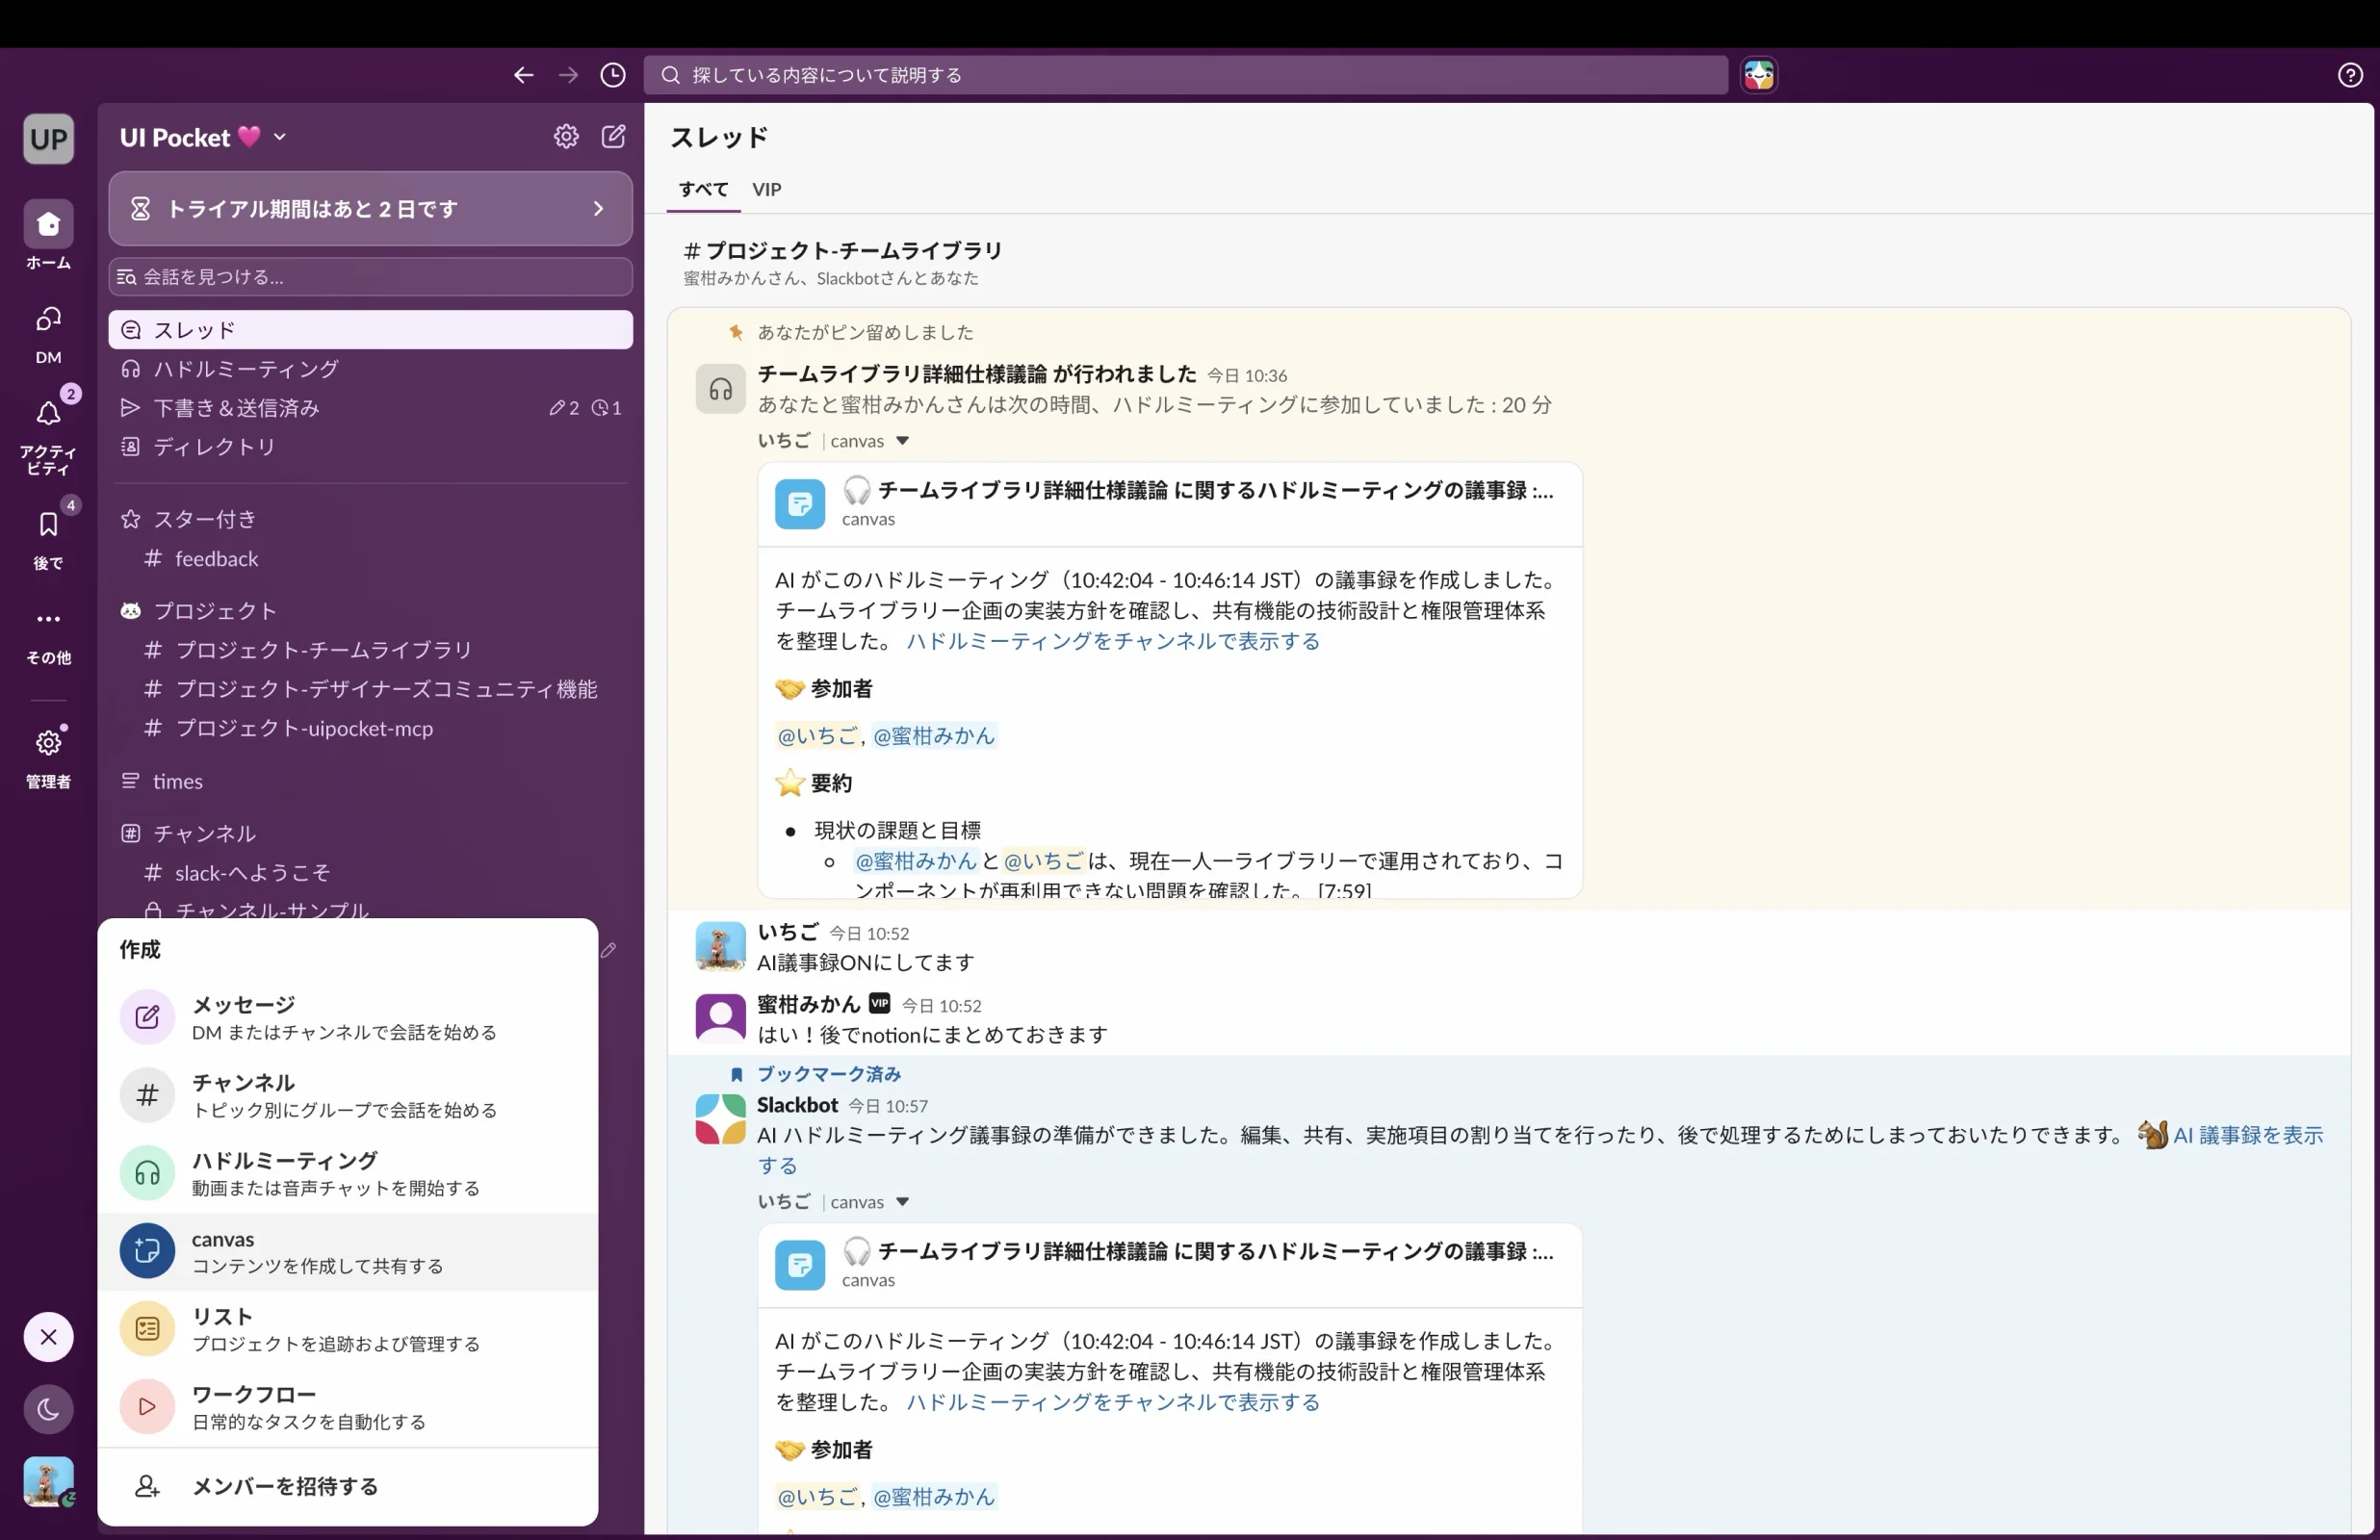Collapse first いちご canvas attachment arrow
2380x1540 pixels.
[902, 441]
